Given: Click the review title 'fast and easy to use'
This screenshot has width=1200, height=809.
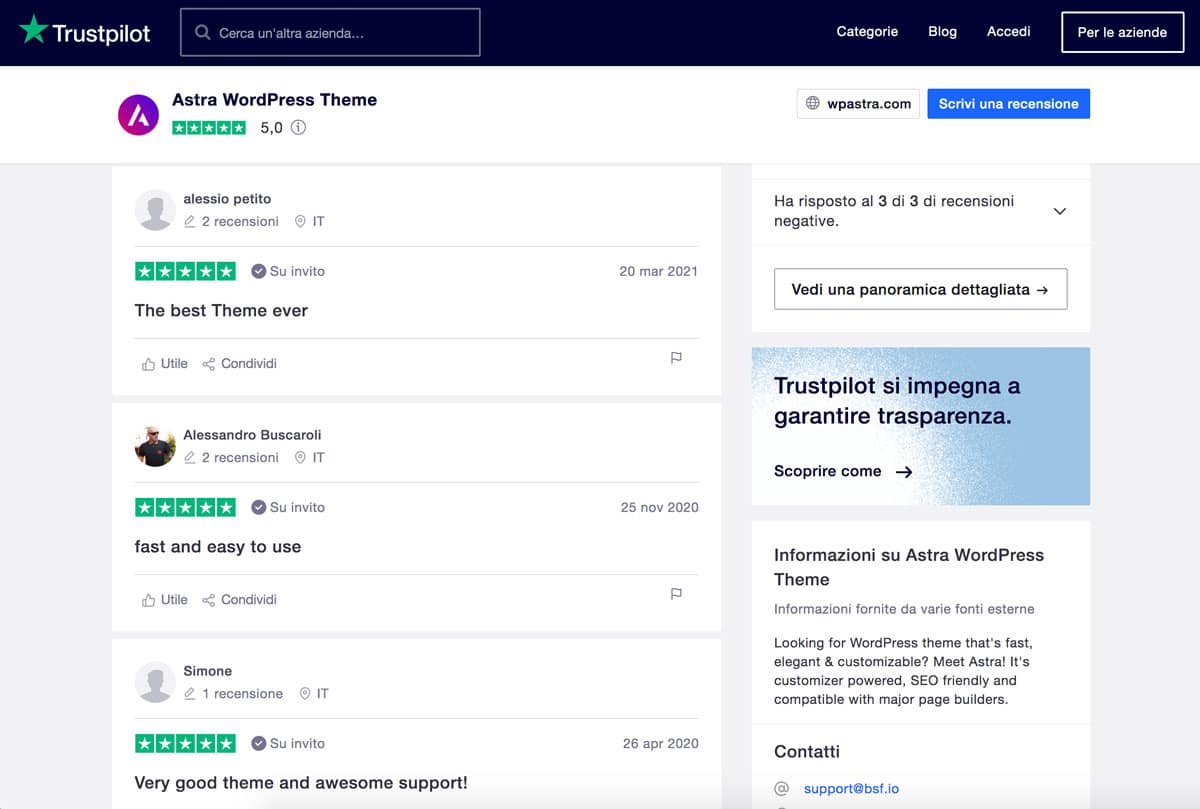Looking at the screenshot, I should [x=218, y=547].
